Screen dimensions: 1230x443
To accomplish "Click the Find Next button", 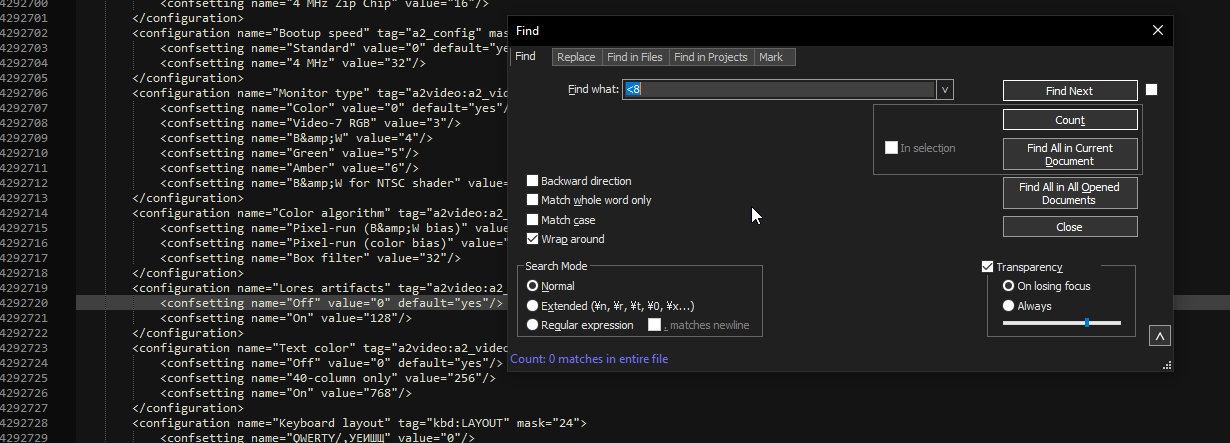I will (x=1069, y=91).
